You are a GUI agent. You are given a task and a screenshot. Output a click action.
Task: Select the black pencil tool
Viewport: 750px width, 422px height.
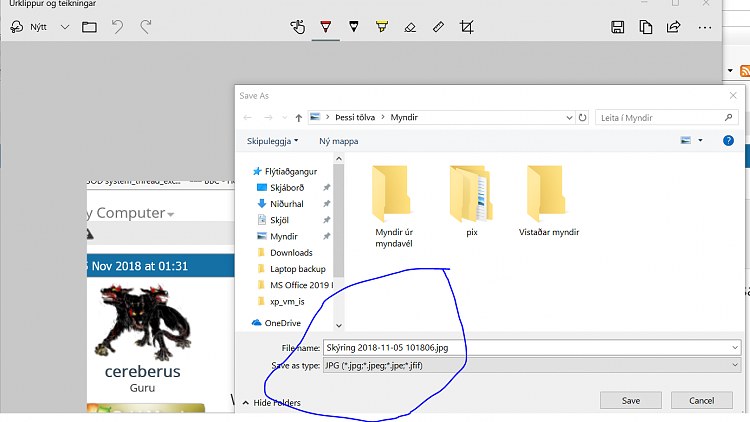353,27
